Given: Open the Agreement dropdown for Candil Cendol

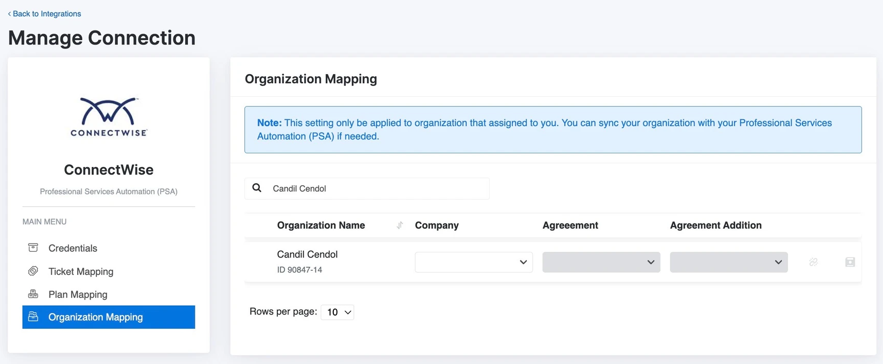Looking at the screenshot, I should [601, 262].
